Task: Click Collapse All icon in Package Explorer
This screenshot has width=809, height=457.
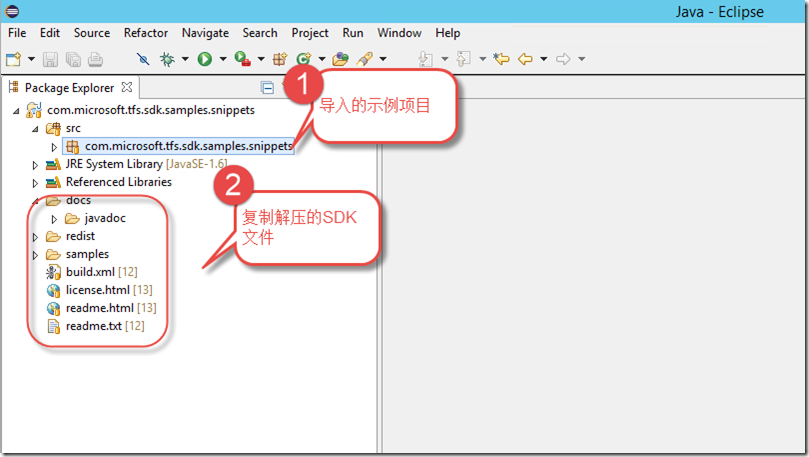Action: pyautogui.click(x=267, y=88)
